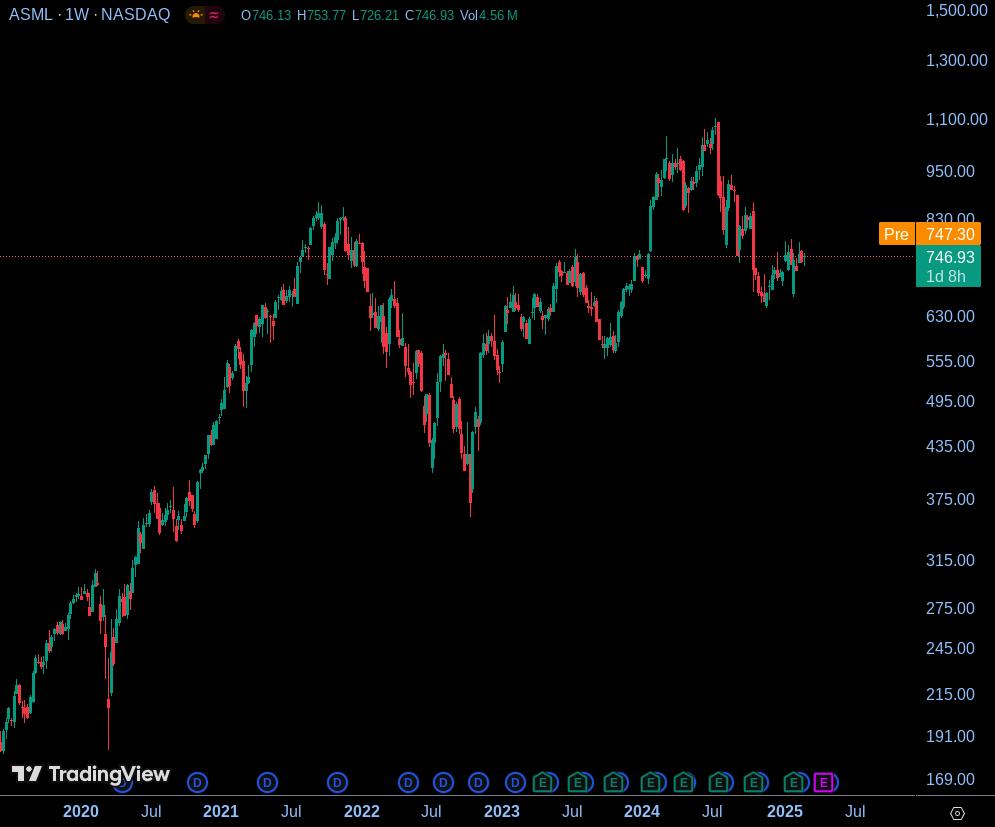Click the 2021 label on time axis
Screen dimensions: 995x827
pos(221,812)
